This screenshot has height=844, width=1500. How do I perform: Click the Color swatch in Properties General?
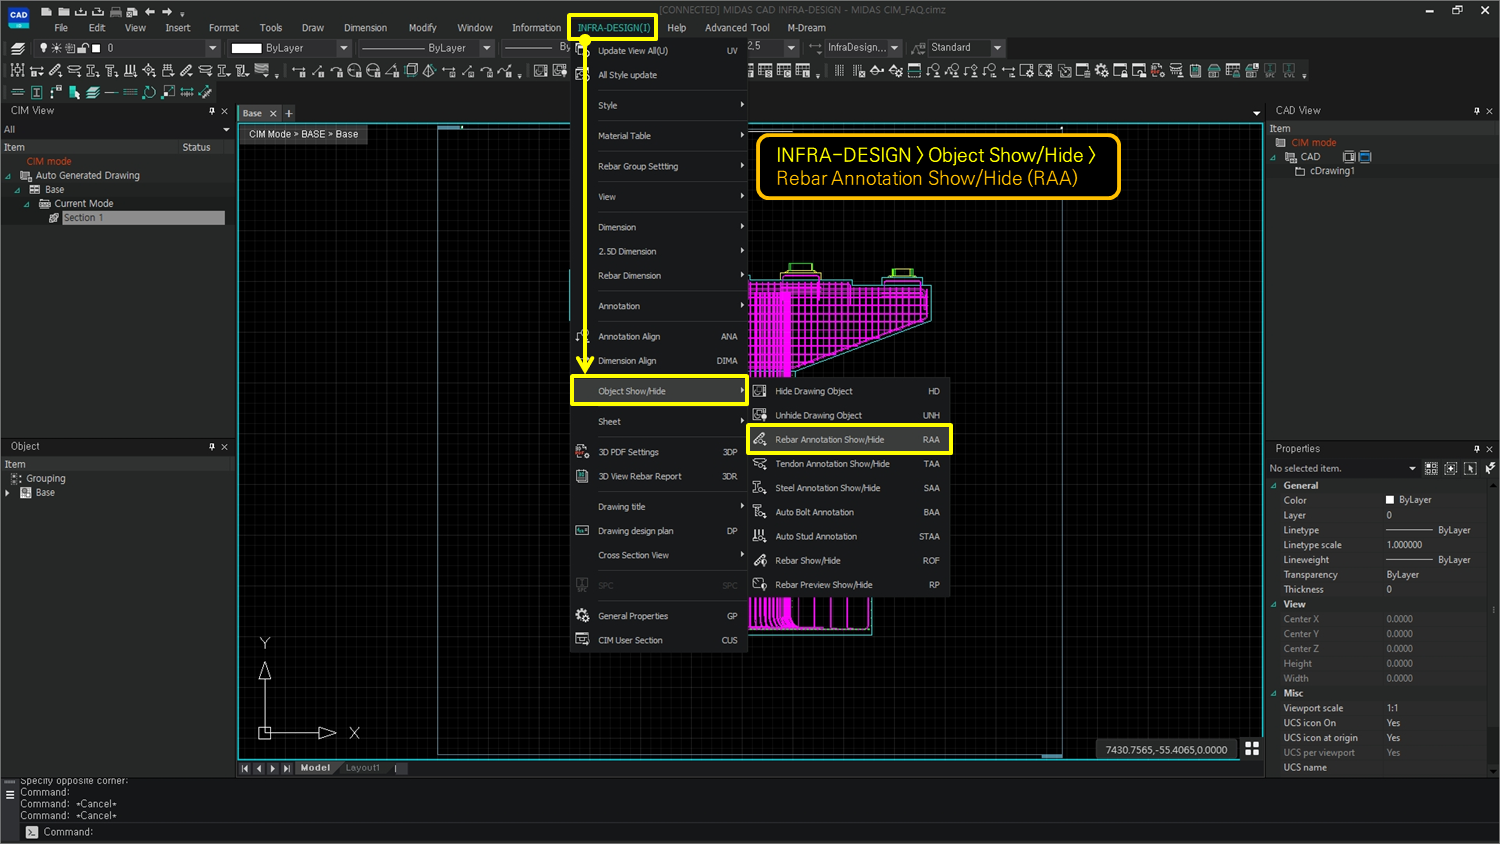tap(1390, 500)
